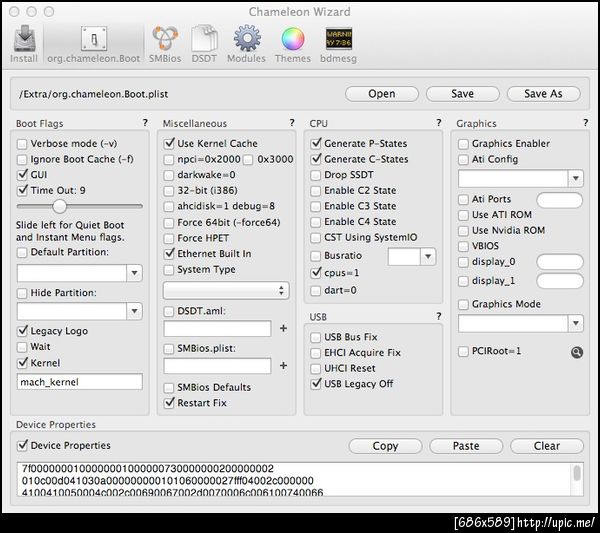Open the Ati Config dropdown arrow

coord(576,178)
